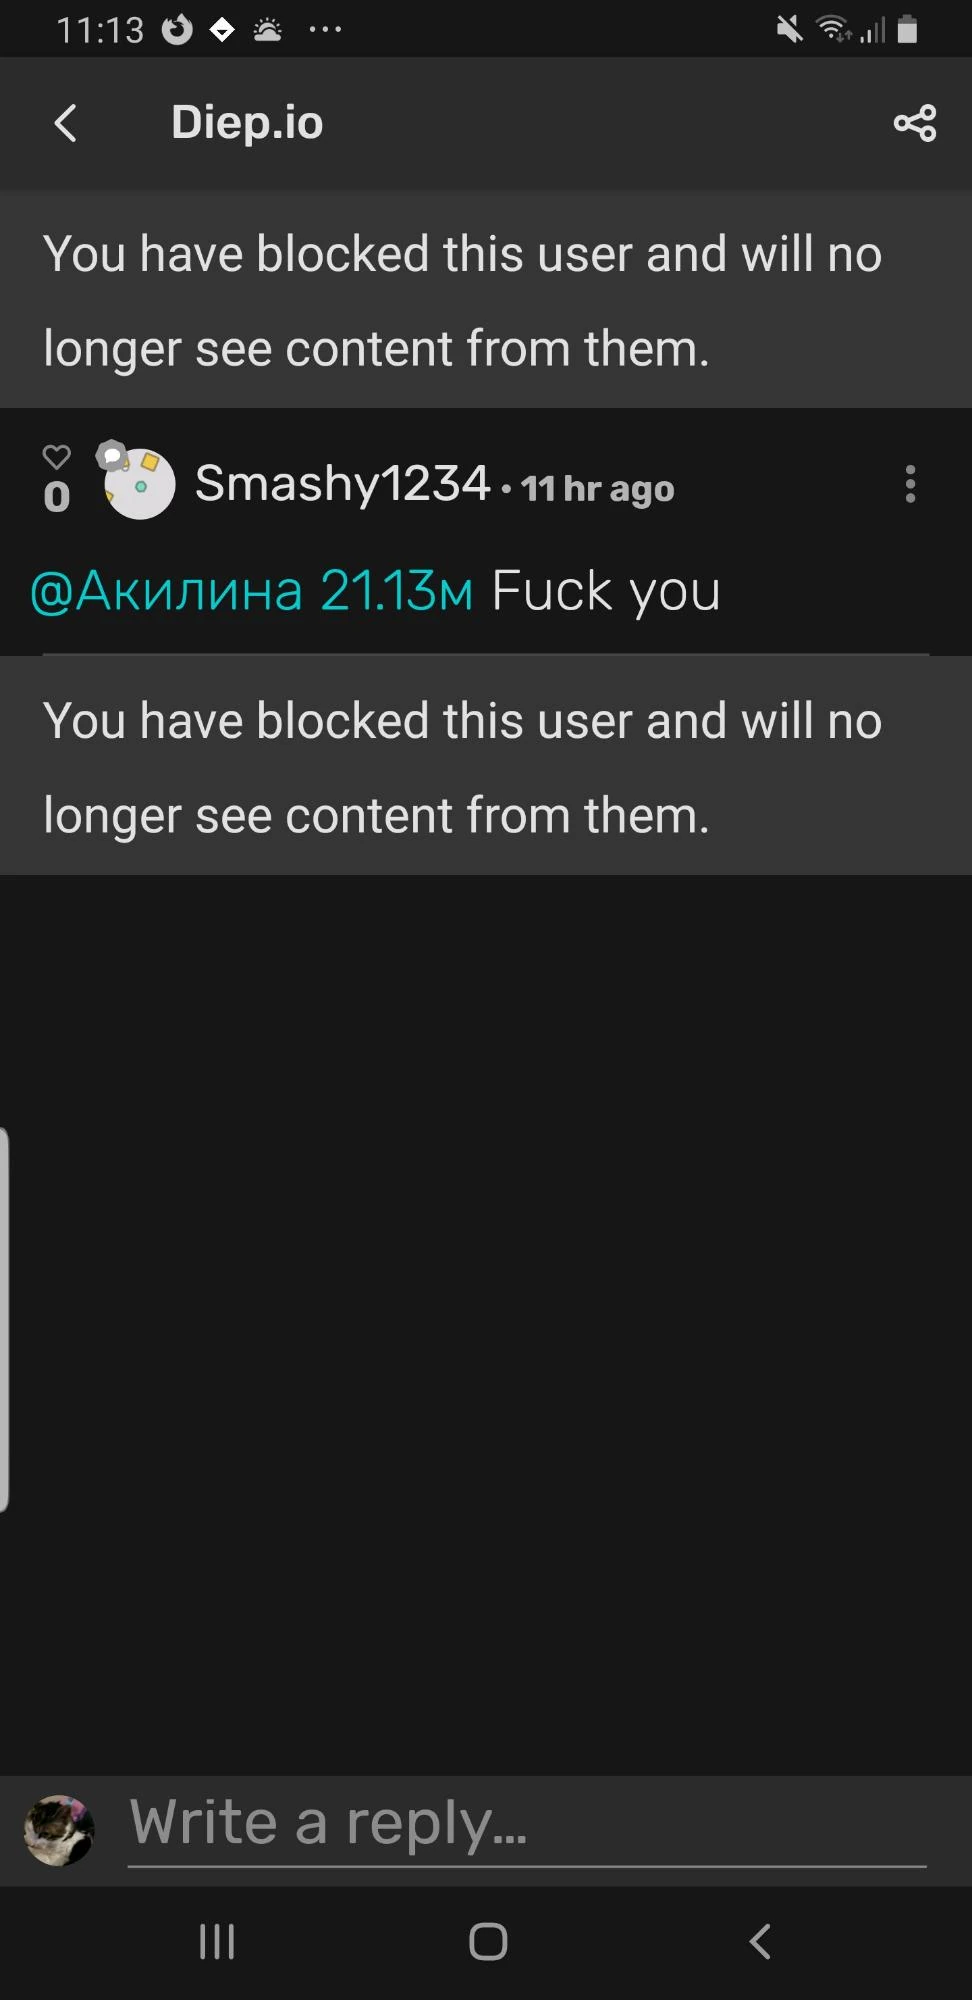This screenshot has width=972, height=2000.
Task: Like Smashy1234's comment with the heart
Action: [57, 457]
